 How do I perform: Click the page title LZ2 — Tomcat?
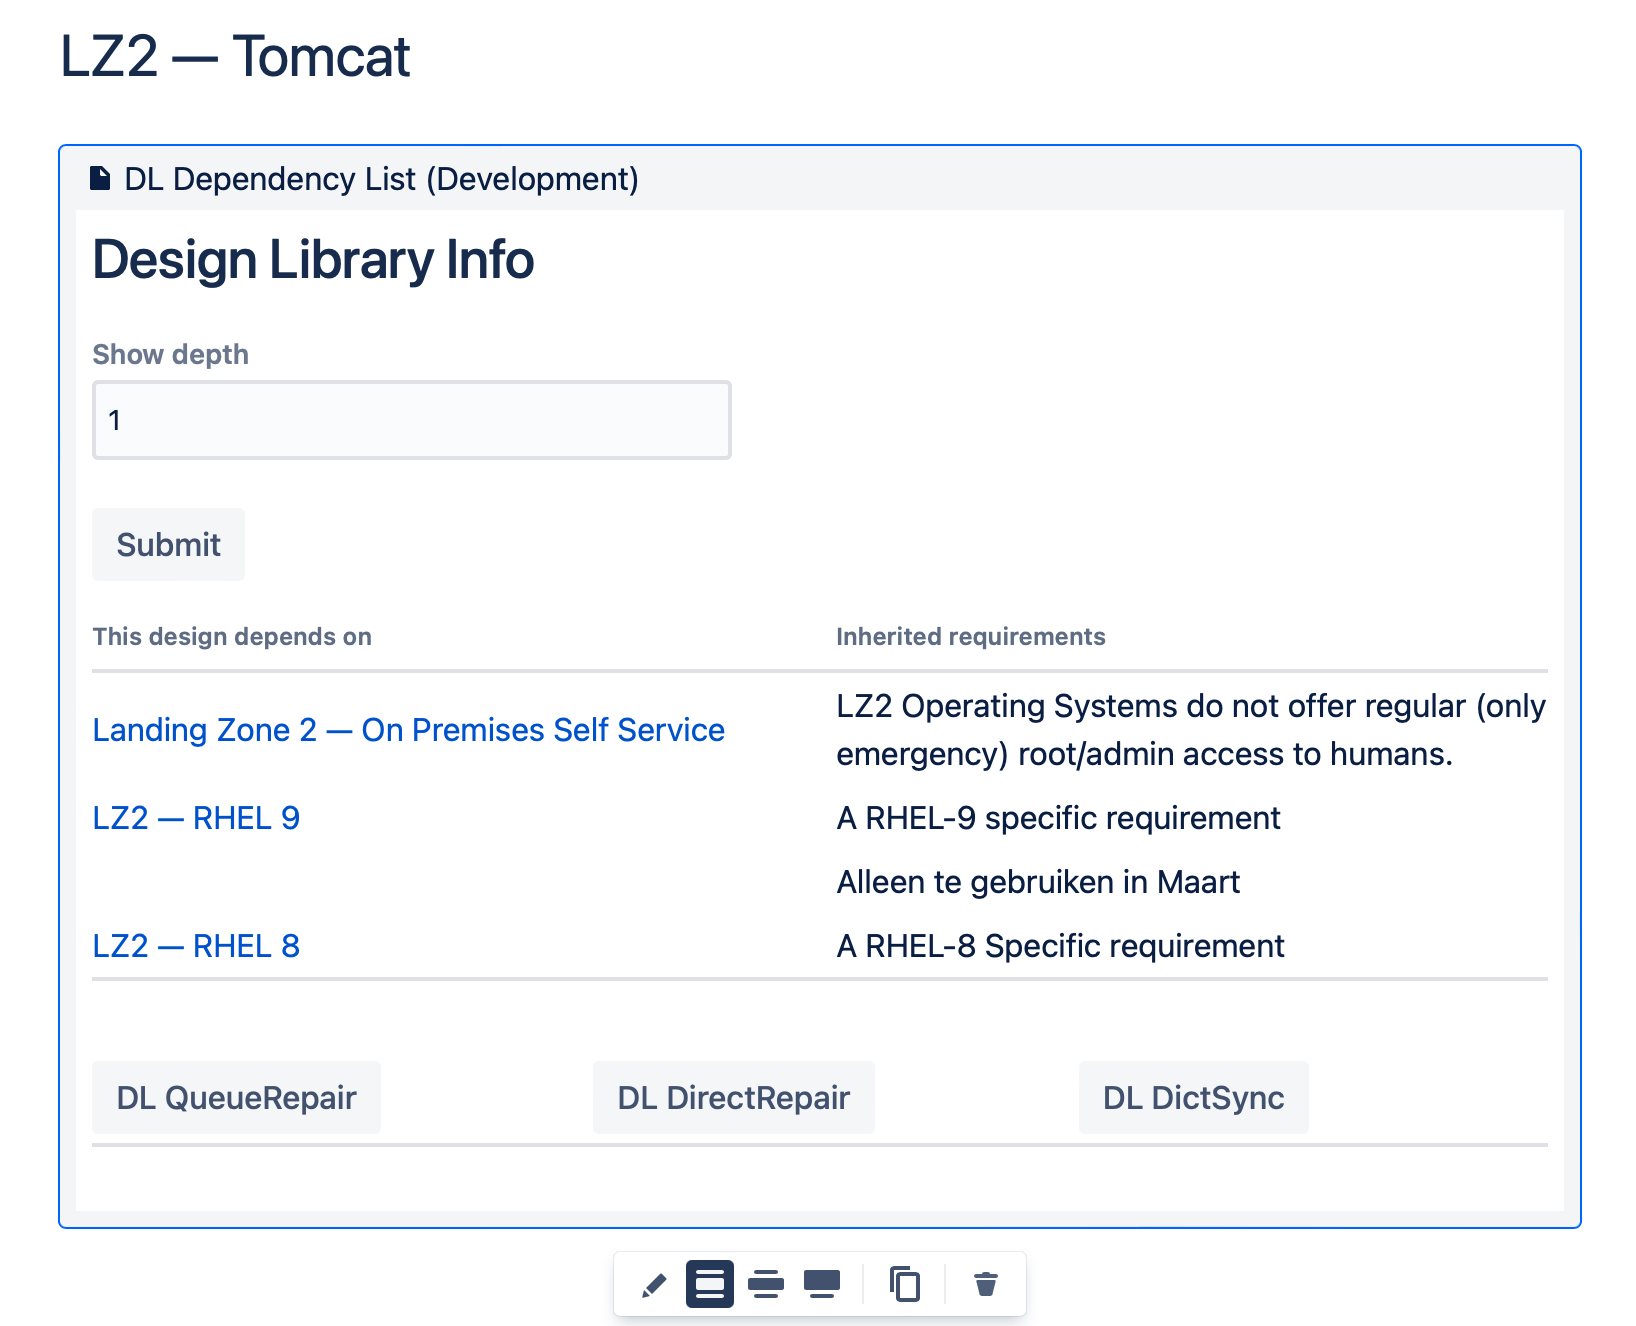pyautogui.click(x=235, y=57)
